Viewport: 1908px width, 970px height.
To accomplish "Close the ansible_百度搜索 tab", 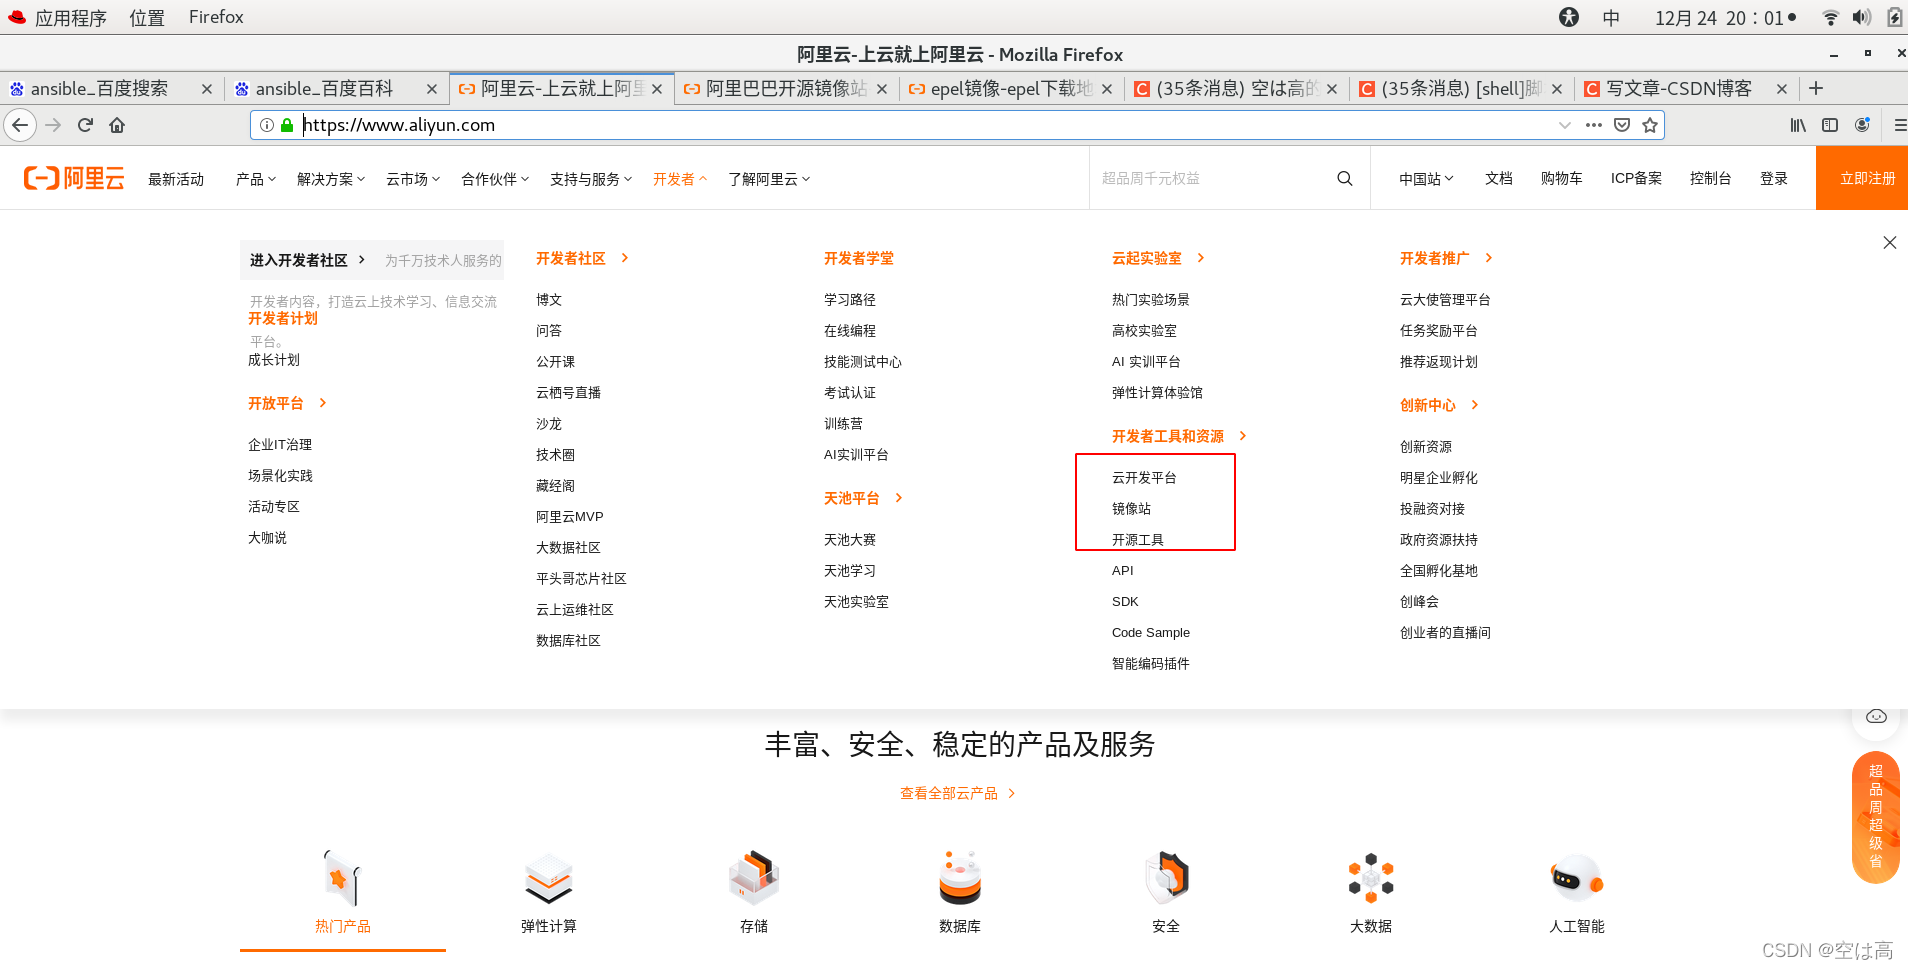I will [207, 89].
